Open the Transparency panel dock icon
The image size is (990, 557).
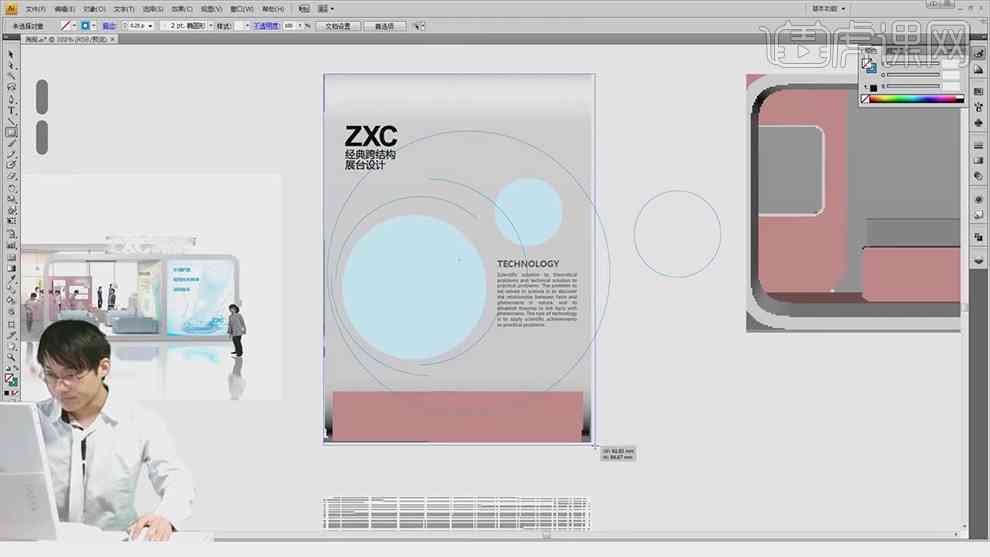click(x=979, y=176)
